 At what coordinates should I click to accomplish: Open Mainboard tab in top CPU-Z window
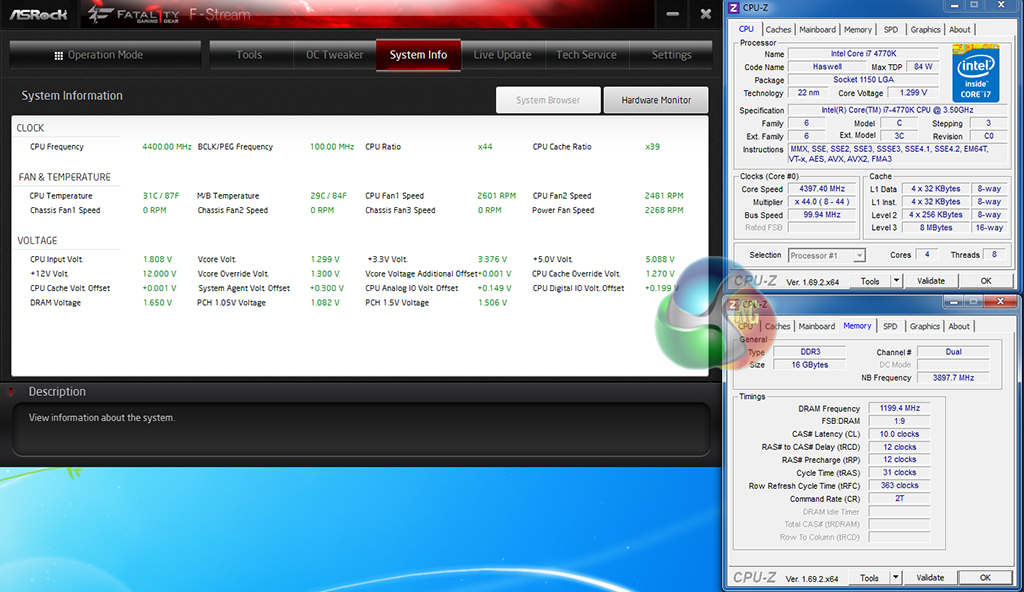pyautogui.click(x=817, y=29)
